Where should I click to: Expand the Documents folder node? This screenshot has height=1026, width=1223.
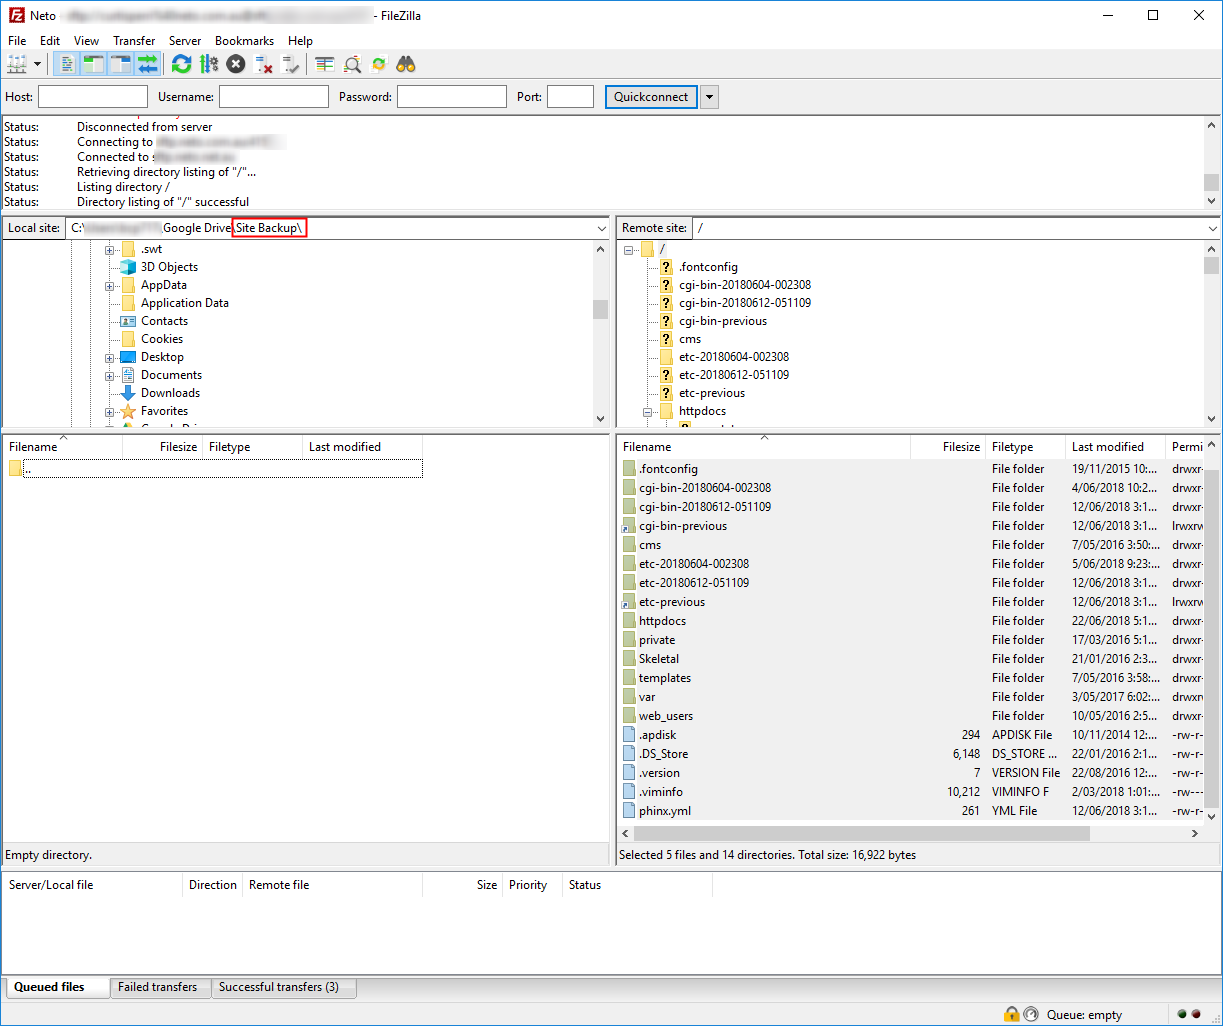pyautogui.click(x=110, y=375)
